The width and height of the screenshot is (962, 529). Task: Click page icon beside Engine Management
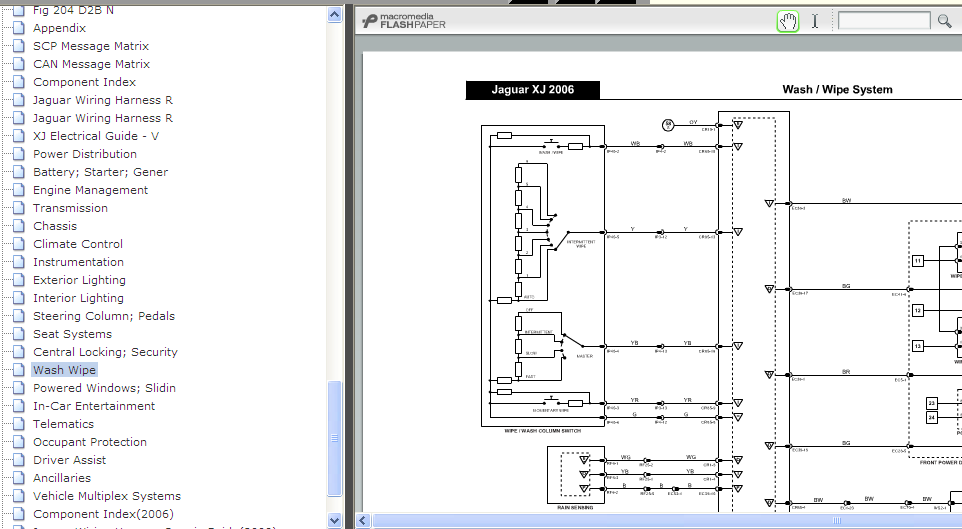[x=20, y=190]
